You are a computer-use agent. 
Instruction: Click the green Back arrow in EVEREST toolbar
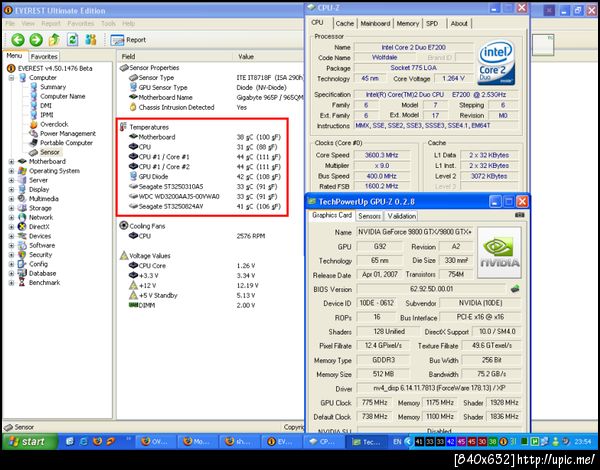point(18,40)
